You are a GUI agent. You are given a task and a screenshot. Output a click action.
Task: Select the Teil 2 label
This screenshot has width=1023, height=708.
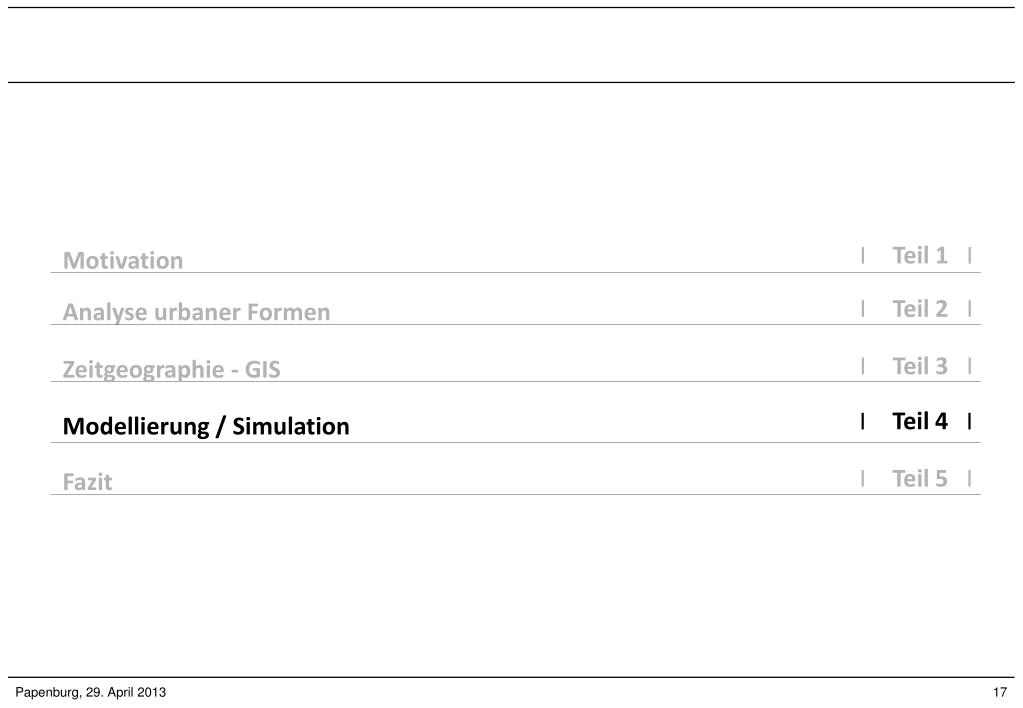pyautogui.click(x=920, y=309)
